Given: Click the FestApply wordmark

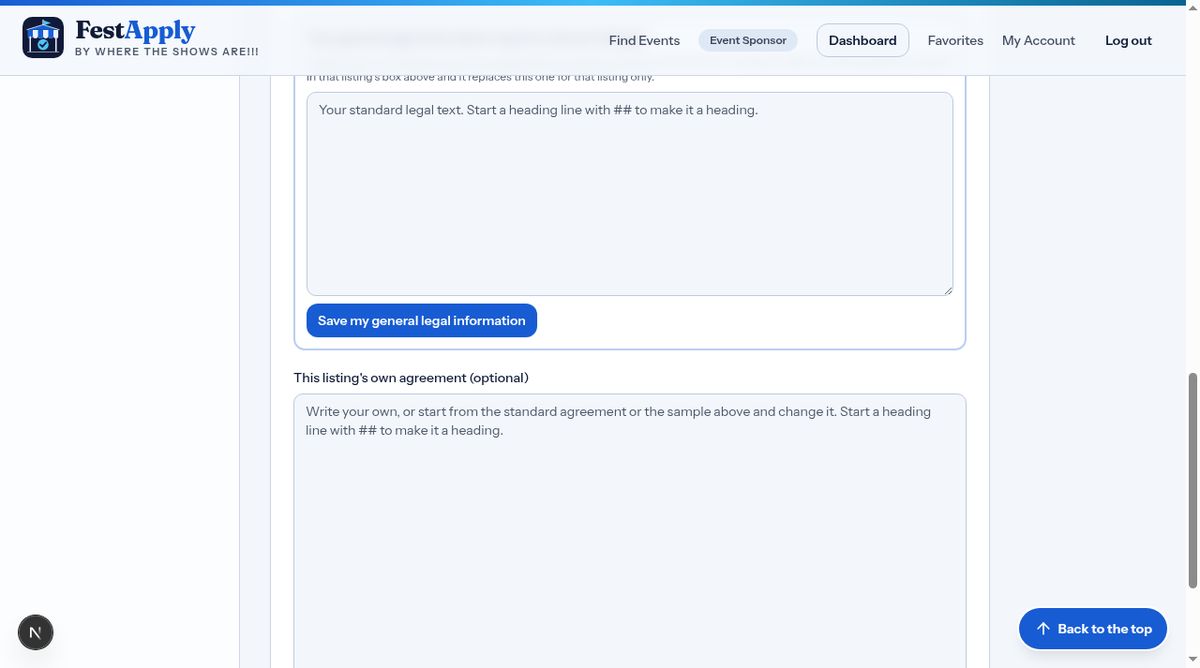Looking at the screenshot, I should pyautogui.click(x=135, y=30).
